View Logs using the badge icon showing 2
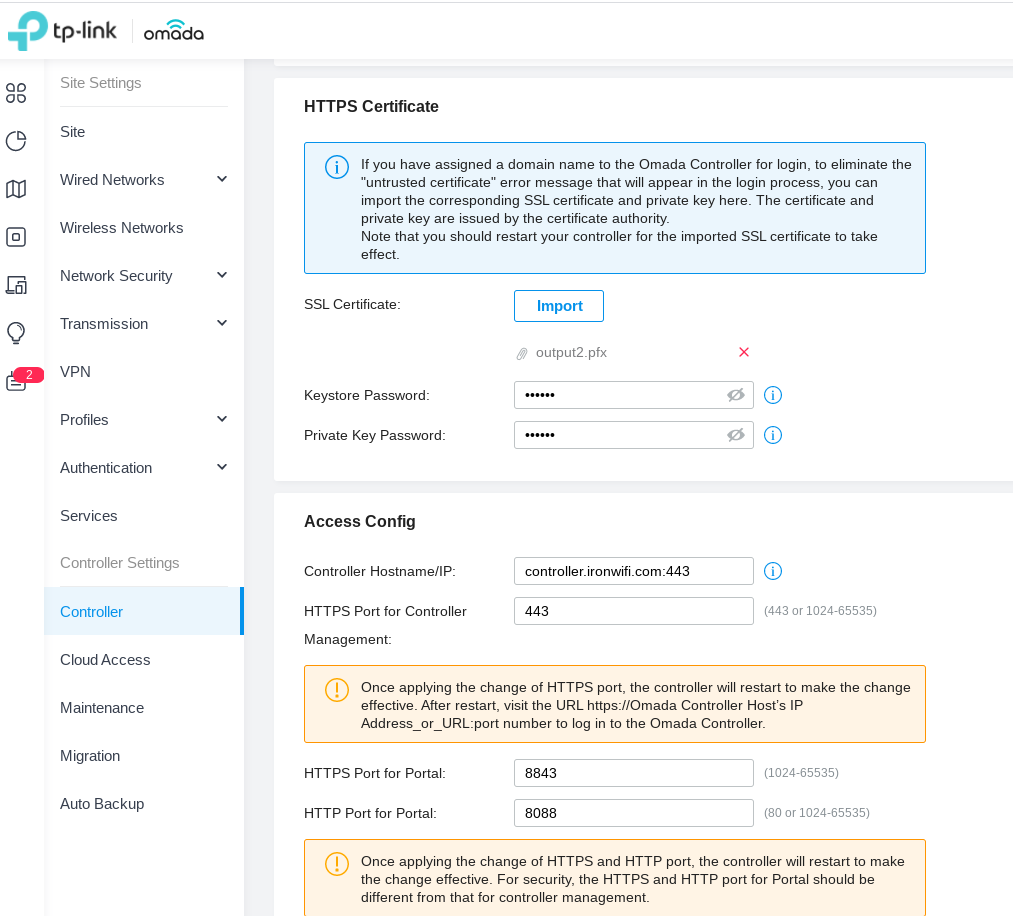 tap(16, 381)
